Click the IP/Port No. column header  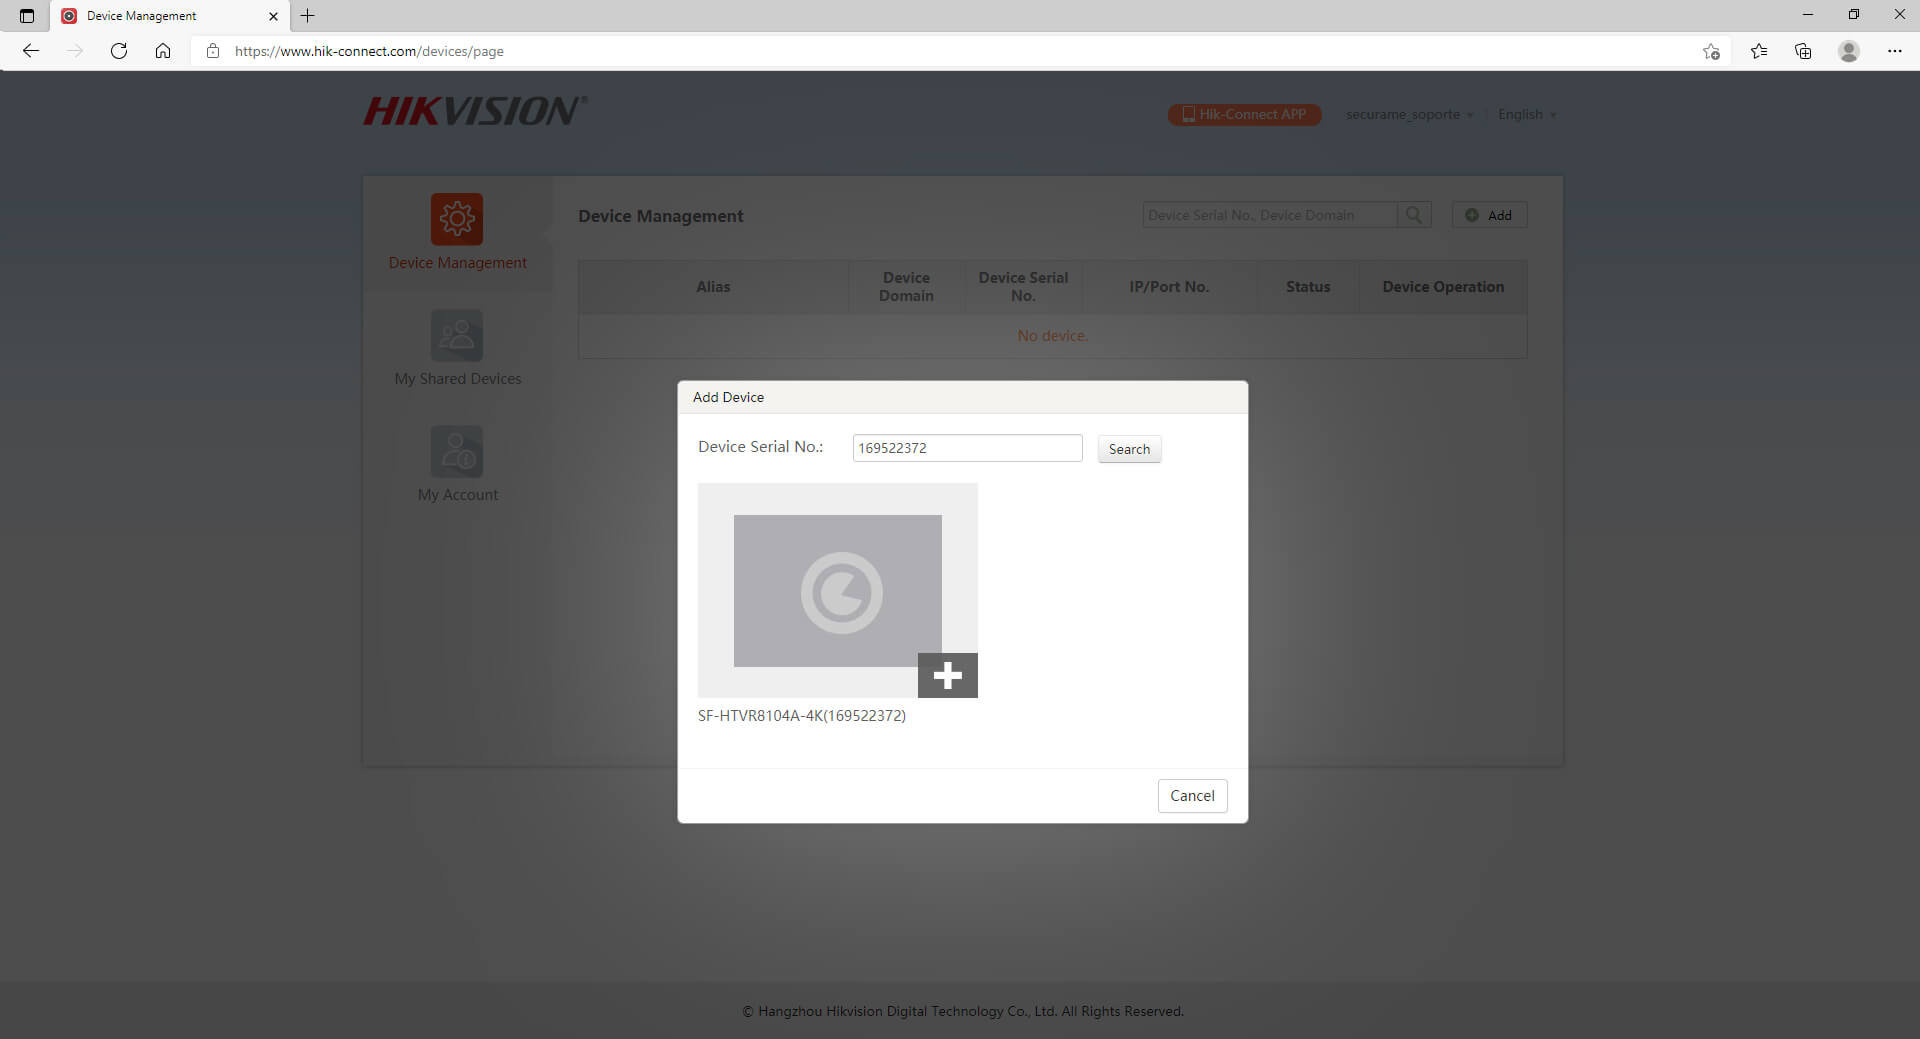pos(1169,287)
